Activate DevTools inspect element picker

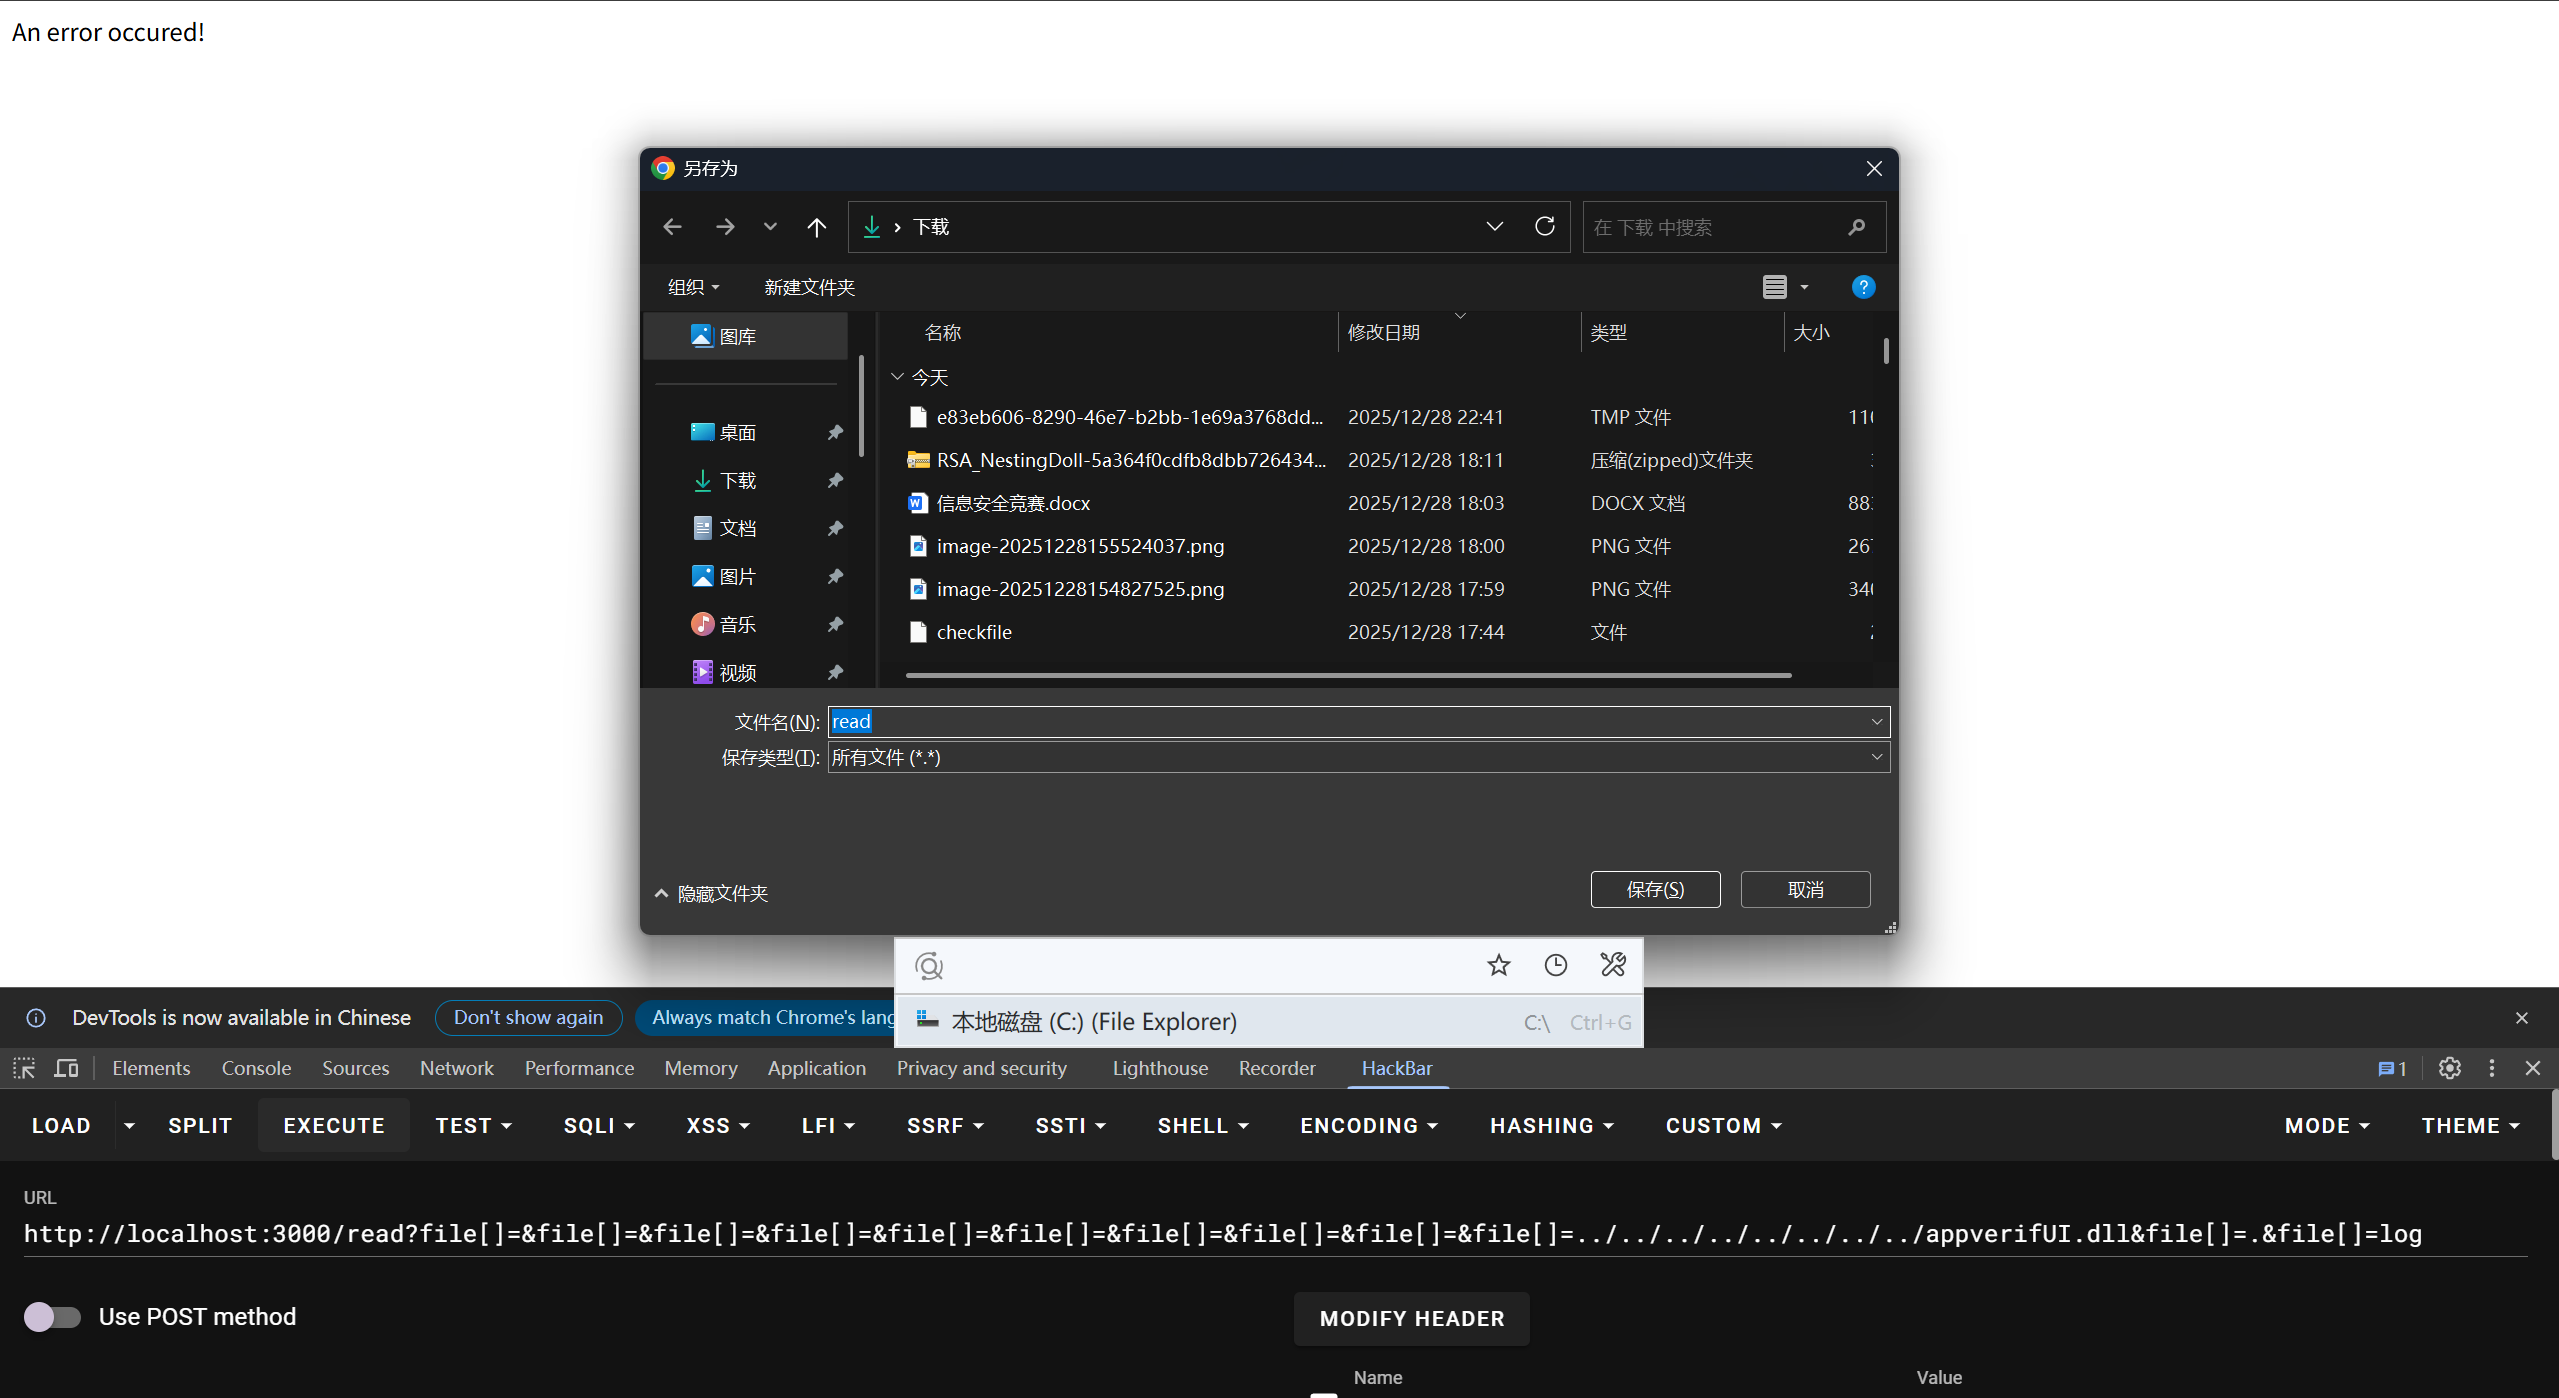point(24,1068)
